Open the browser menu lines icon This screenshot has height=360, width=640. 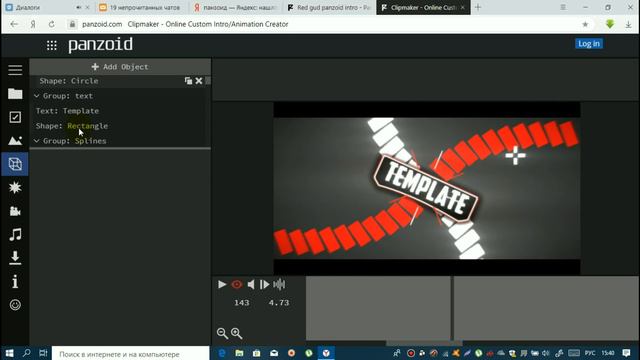(563, 7)
